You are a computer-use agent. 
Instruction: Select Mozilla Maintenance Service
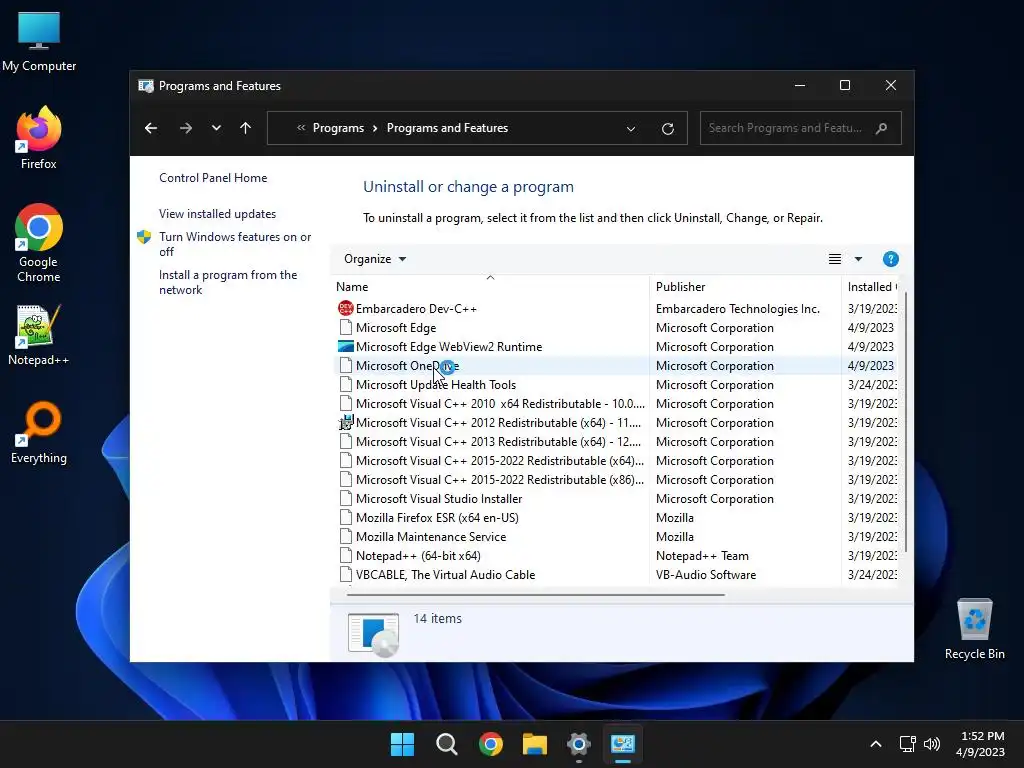click(431, 536)
